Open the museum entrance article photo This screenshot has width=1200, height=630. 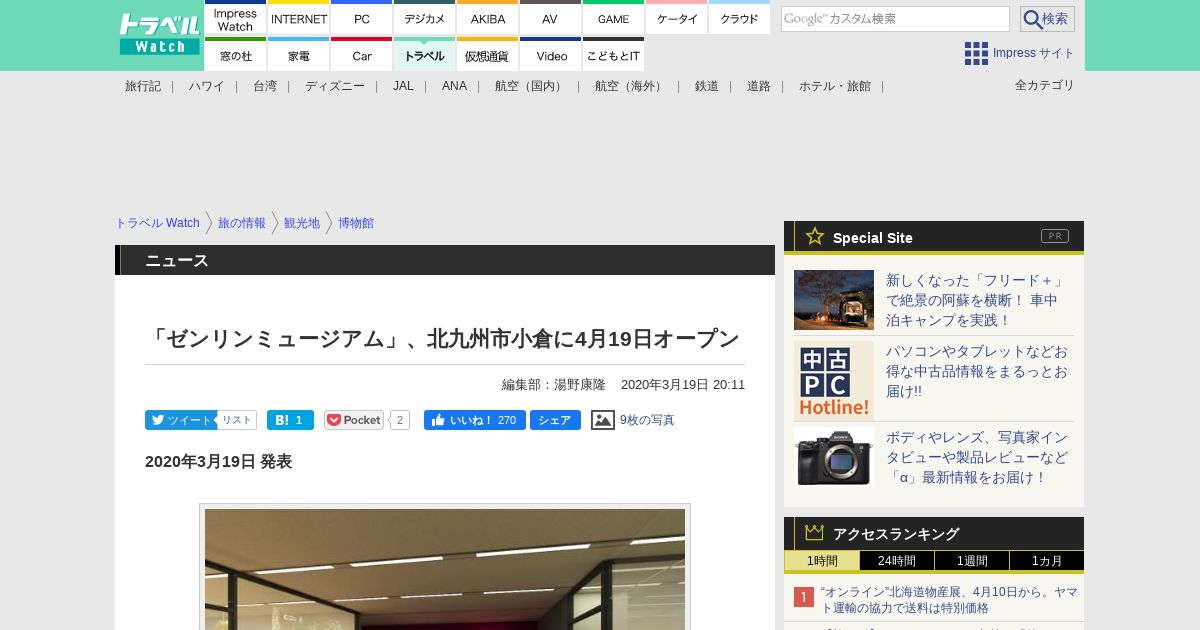tap(445, 568)
